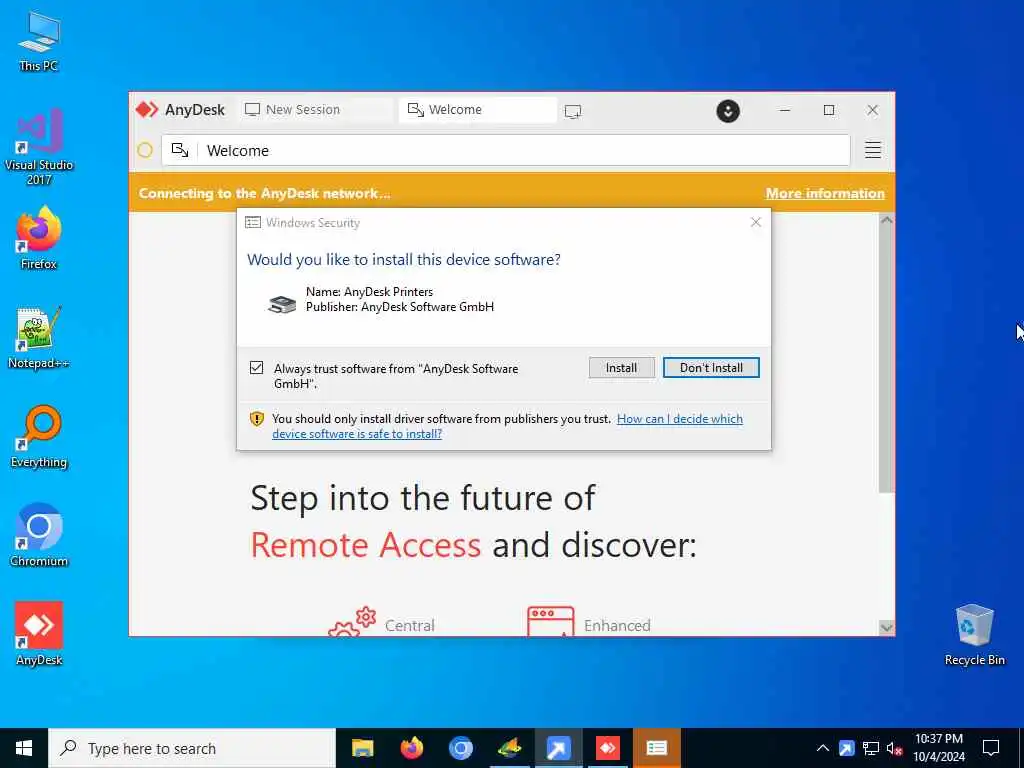Open the Windows Start menu
The width and height of the screenshot is (1024, 768).
24,748
